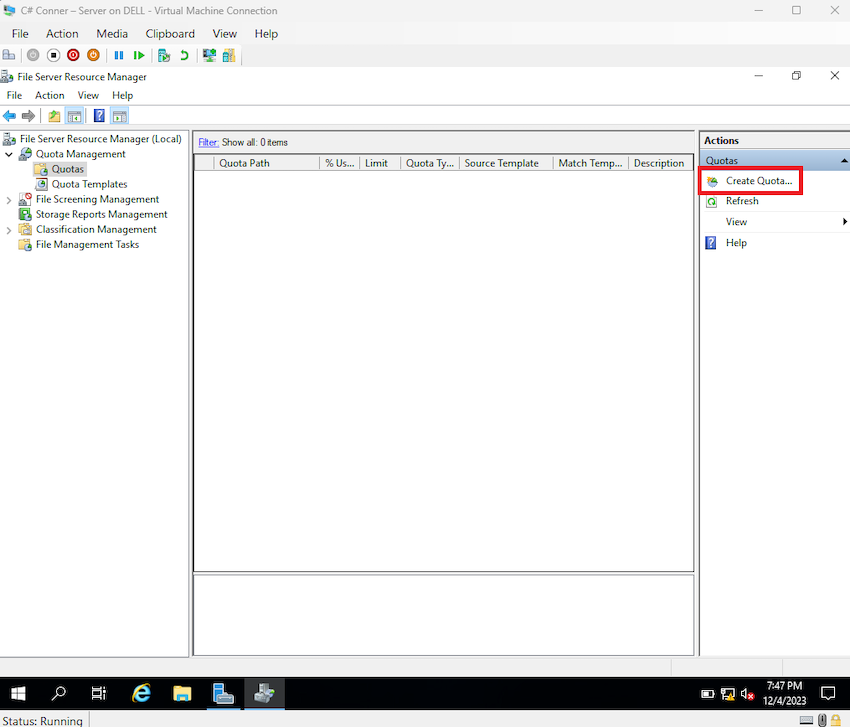Image resolution: width=850 pixels, height=727 pixels.
Task: Toggle the Actions pane visibility icon
Action: pos(119,115)
